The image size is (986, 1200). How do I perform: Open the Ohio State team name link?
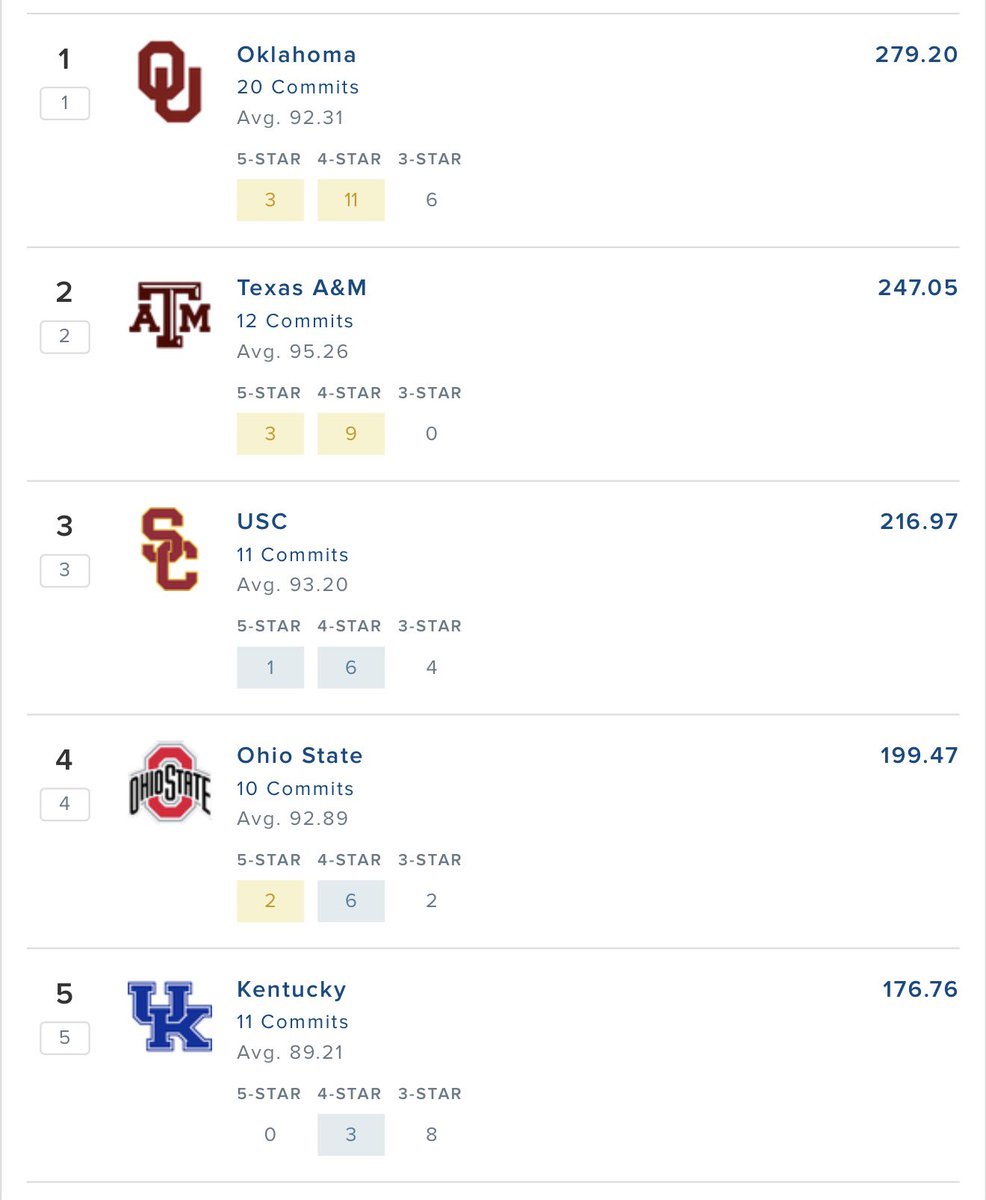pyautogui.click(x=299, y=756)
